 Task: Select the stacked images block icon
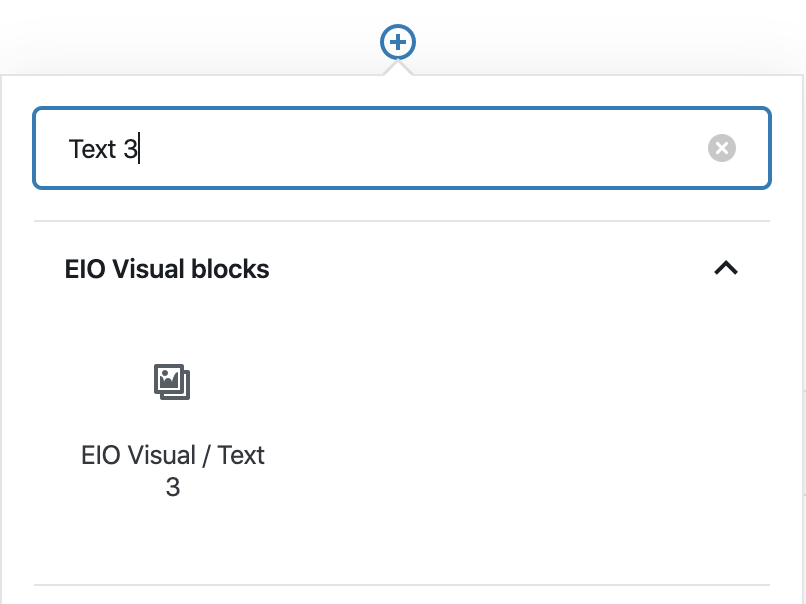click(172, 381)
